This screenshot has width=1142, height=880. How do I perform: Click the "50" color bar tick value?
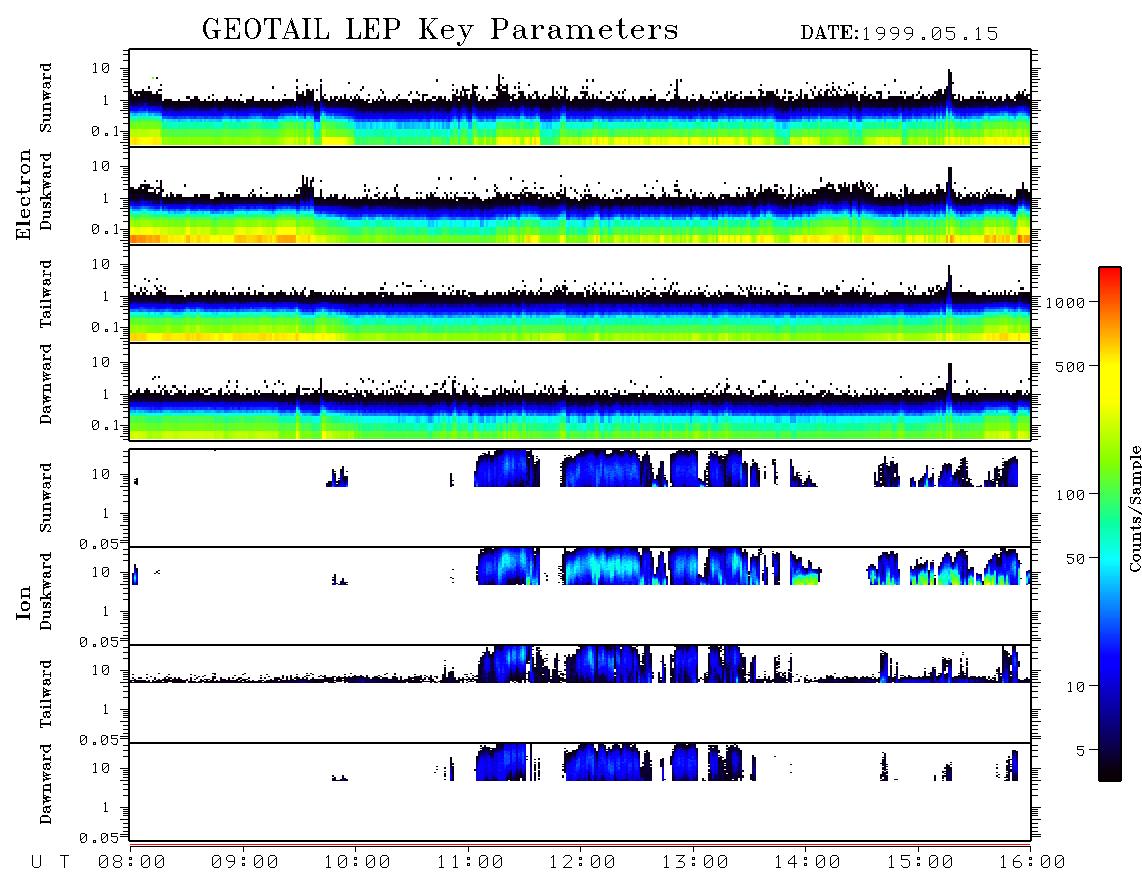tap(1075, 559)
